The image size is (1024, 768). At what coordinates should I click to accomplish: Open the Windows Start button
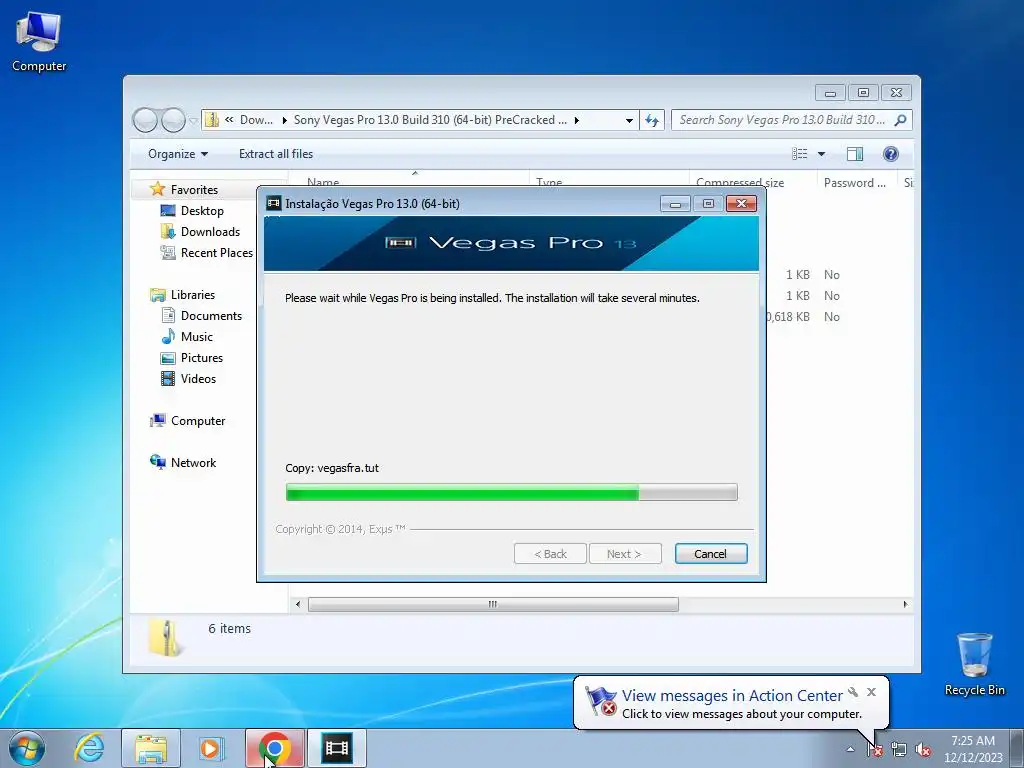(27, 748)
